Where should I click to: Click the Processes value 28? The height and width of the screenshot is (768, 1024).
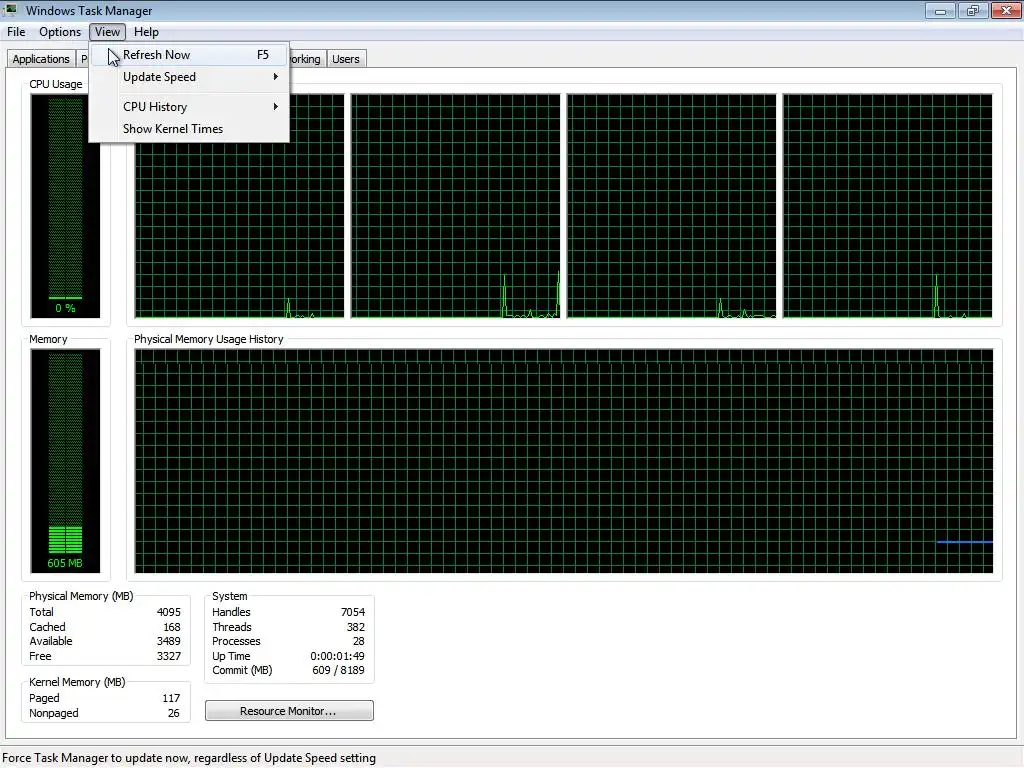pos(359,641)
